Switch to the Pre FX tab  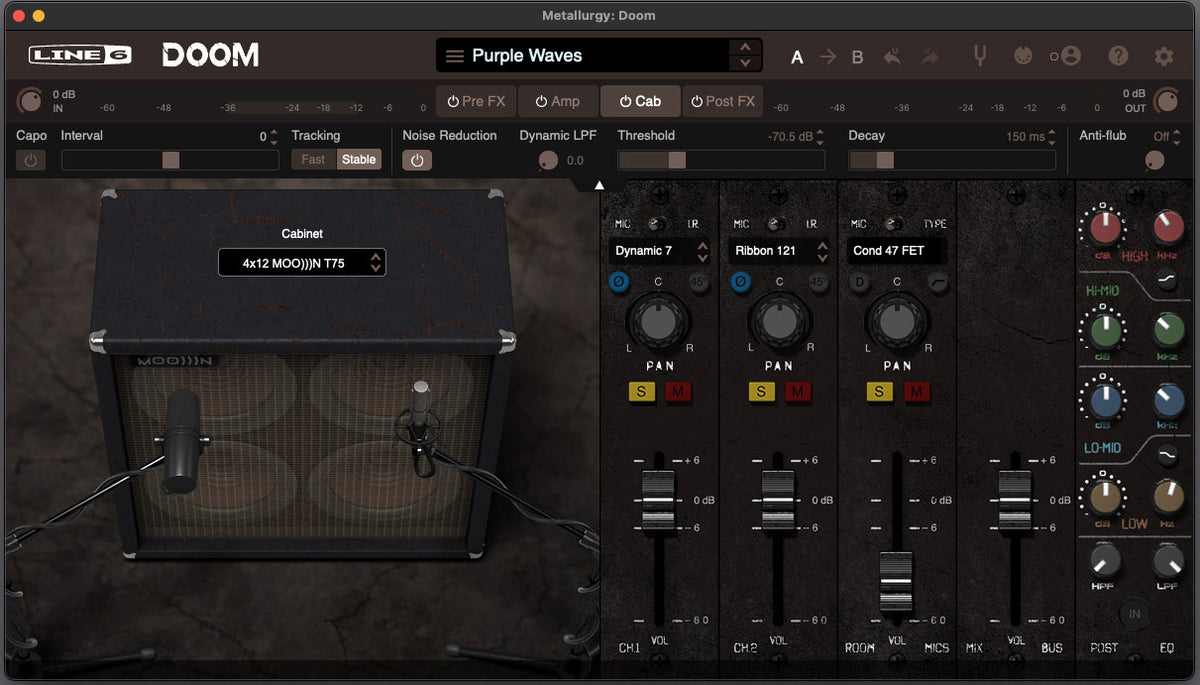point(476,101)
